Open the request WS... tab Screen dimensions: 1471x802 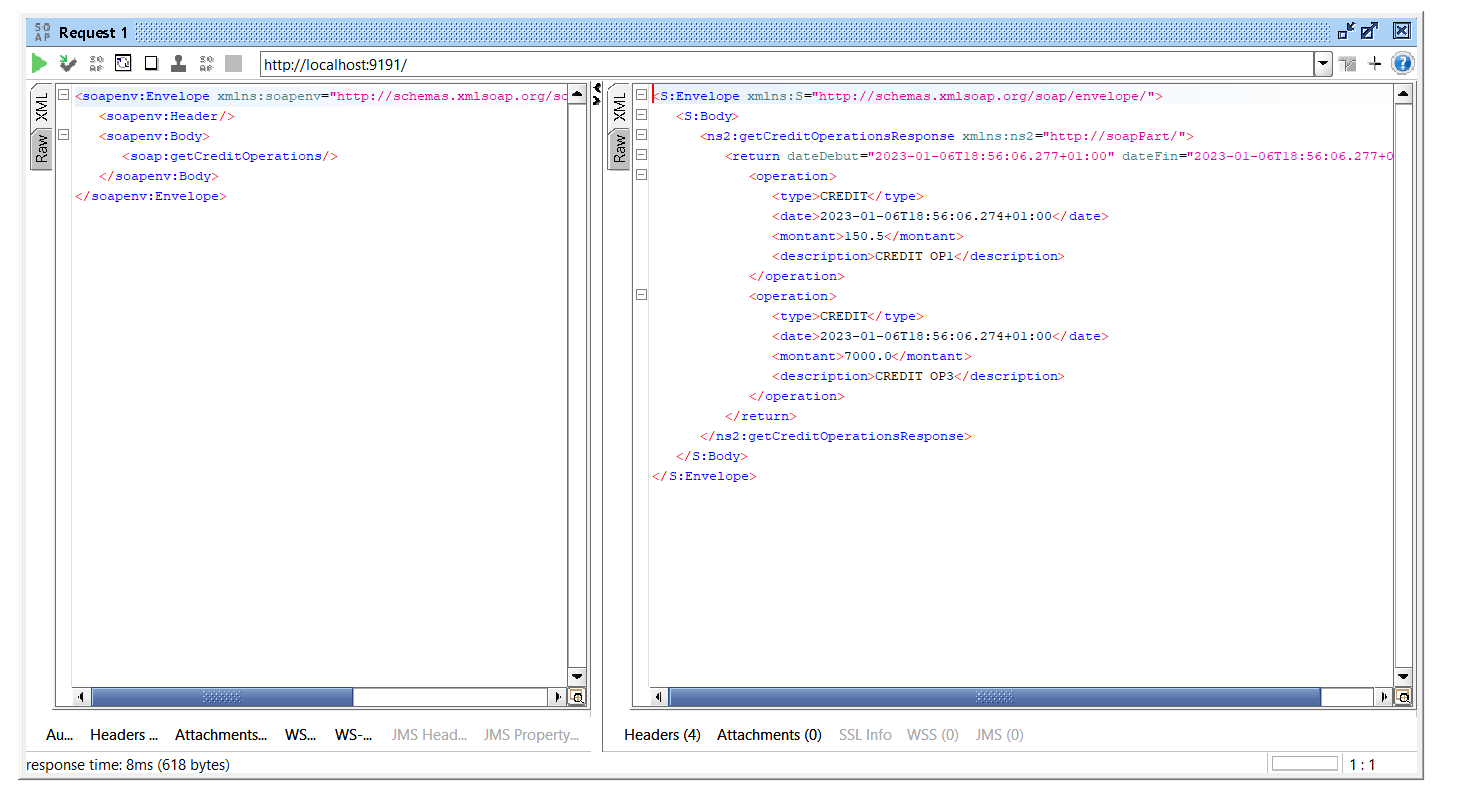[x=300, y=735]
